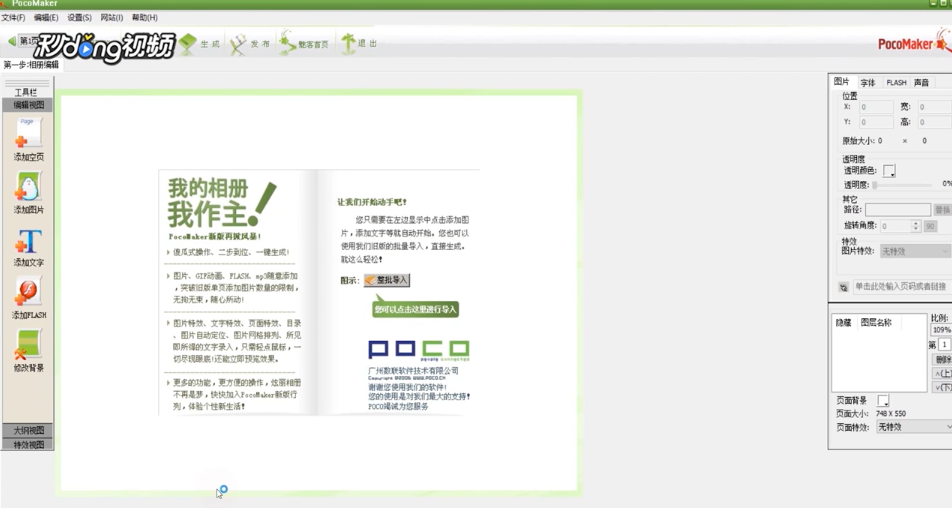
Task: Open the 设置(S) menu
Action: 80,18
